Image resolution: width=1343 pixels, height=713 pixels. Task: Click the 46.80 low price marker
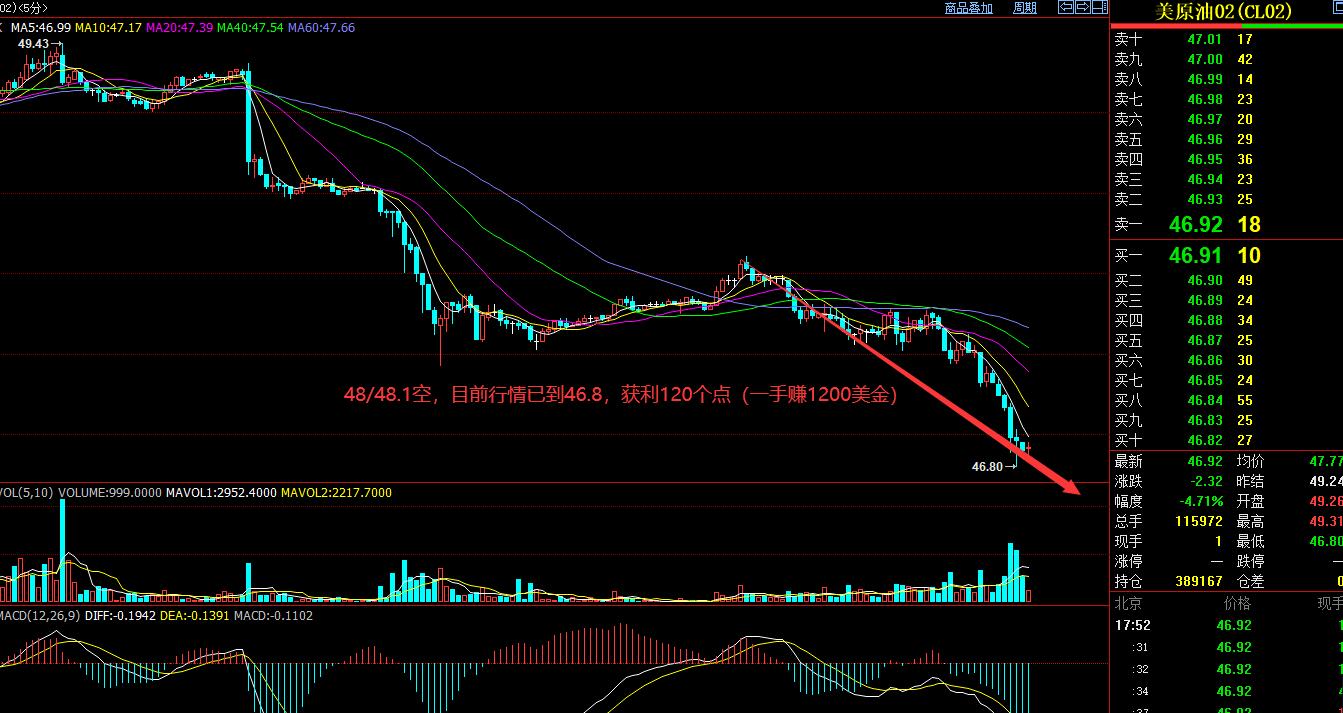coord(987,466)
